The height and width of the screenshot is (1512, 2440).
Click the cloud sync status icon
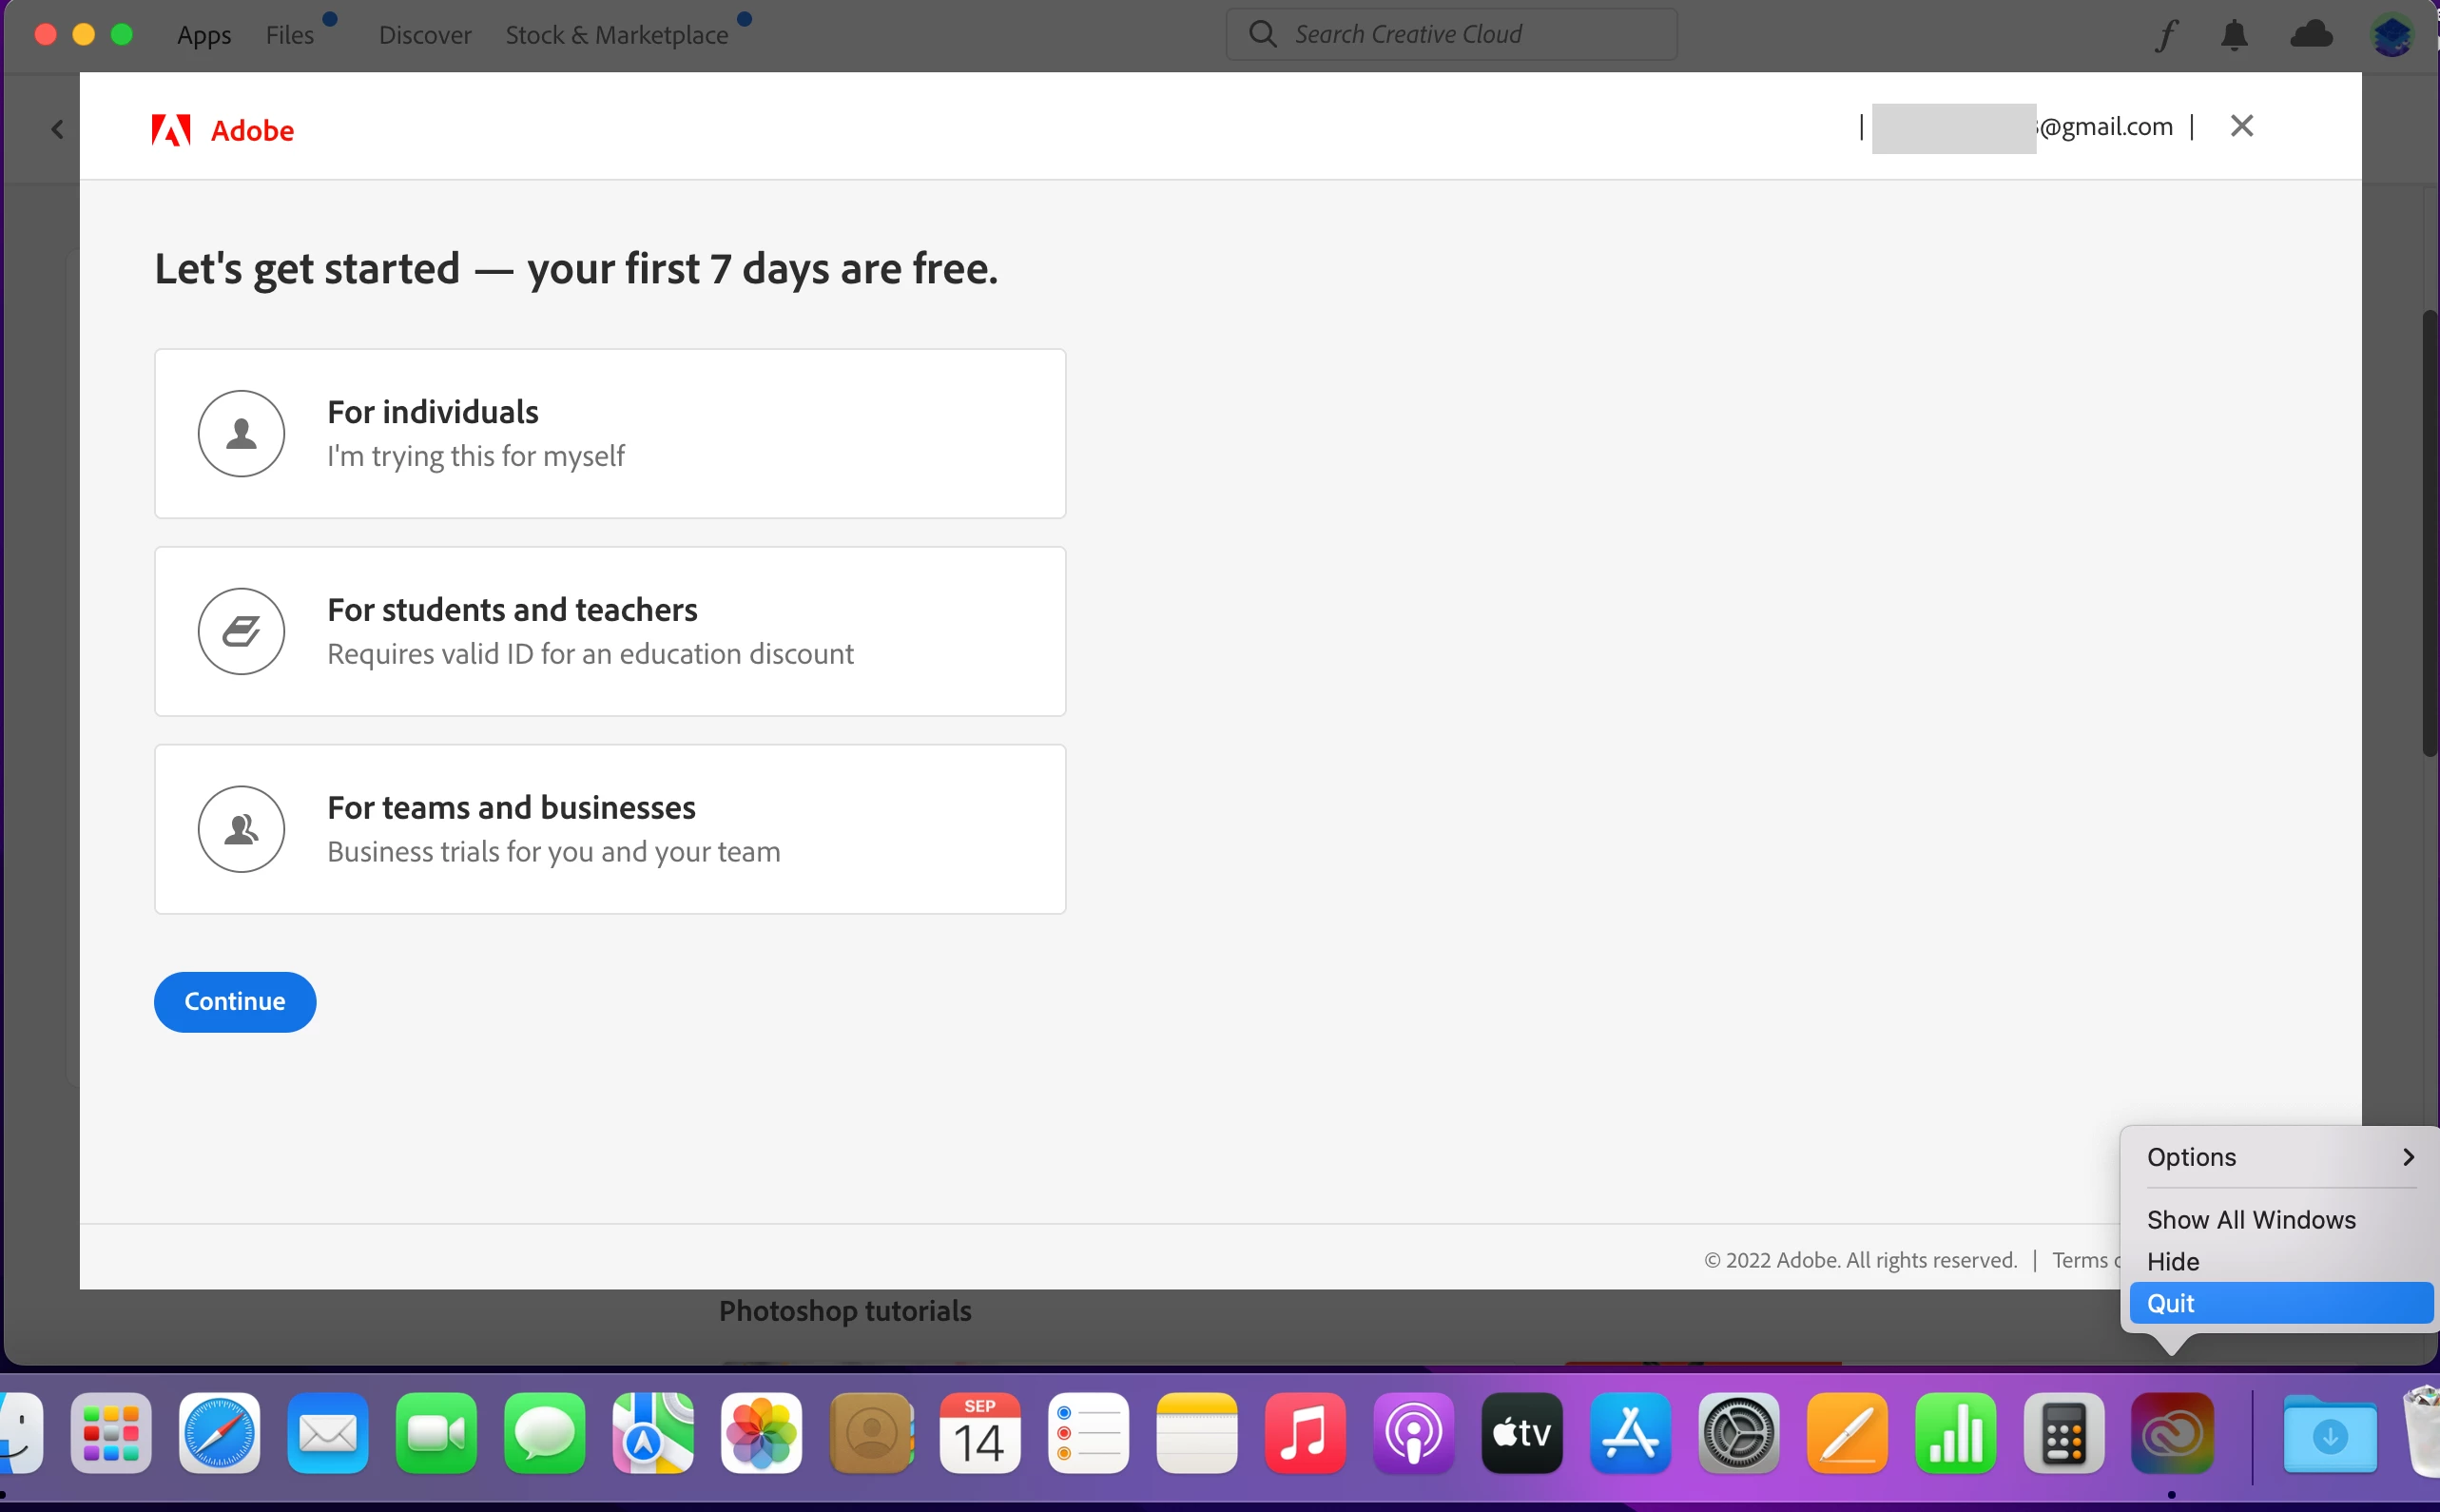pyautogui.click(x=2311, y=36)
